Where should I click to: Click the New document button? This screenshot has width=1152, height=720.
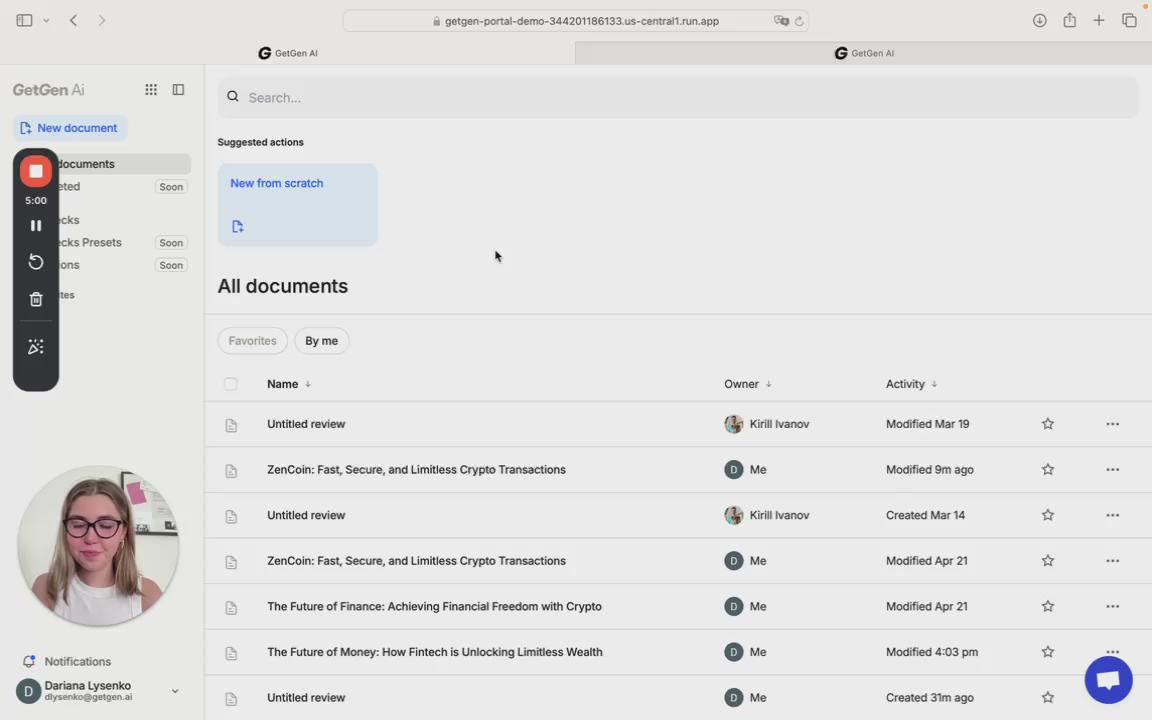(69, 128)
